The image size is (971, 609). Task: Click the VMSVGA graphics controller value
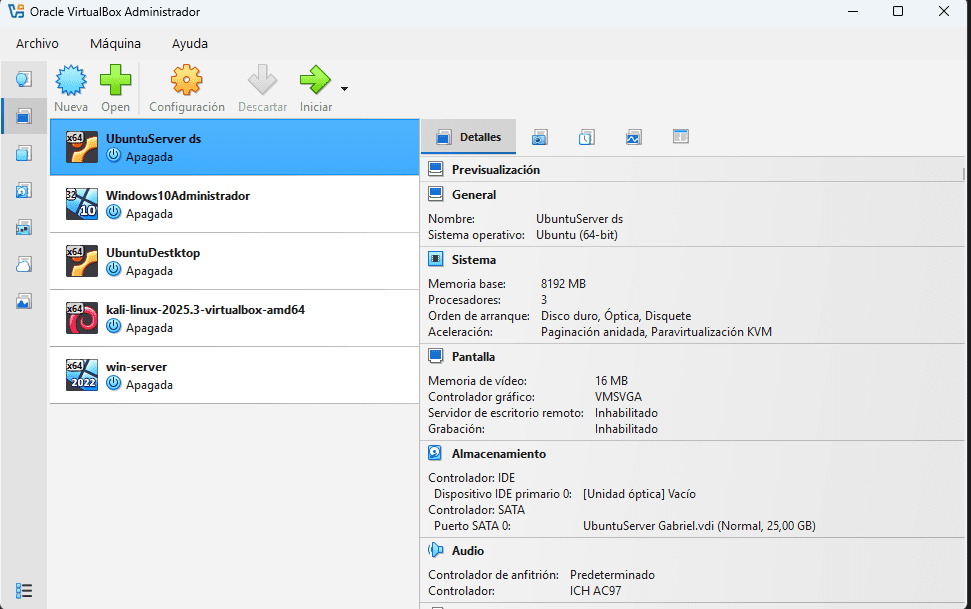pos(618,397)
